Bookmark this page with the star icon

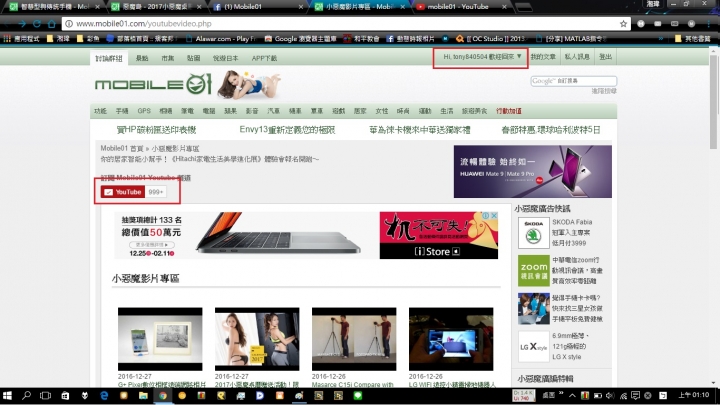(623, 23)
